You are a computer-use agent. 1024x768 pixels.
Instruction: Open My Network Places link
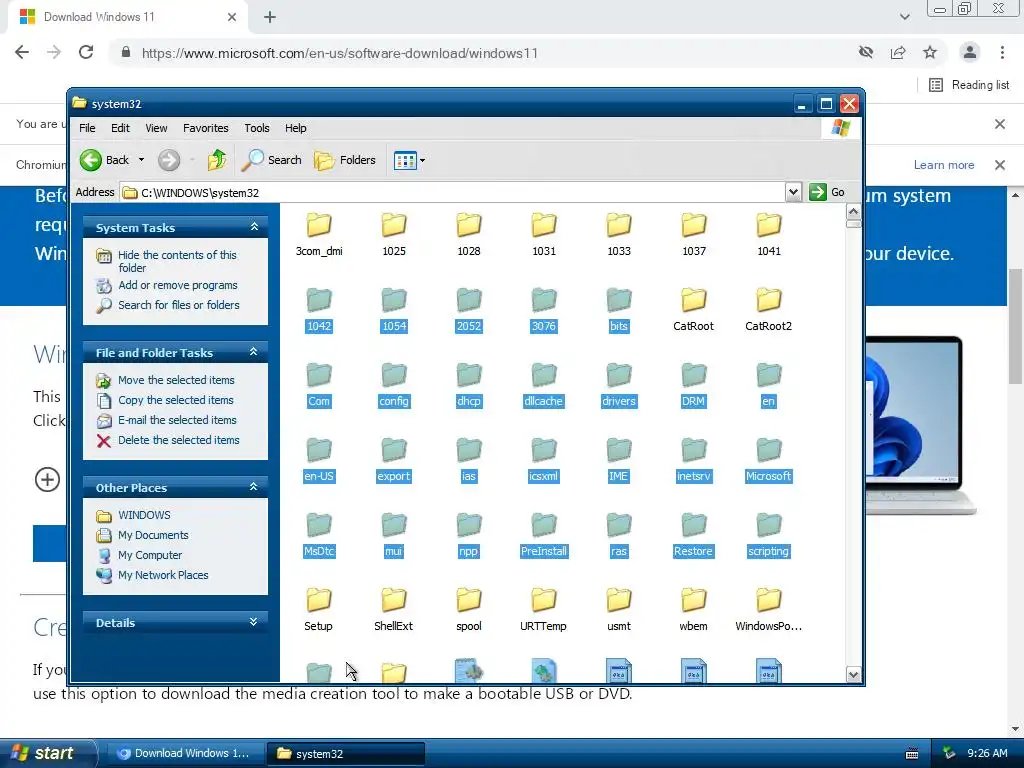pyautogui.click(x=163, y=575)
